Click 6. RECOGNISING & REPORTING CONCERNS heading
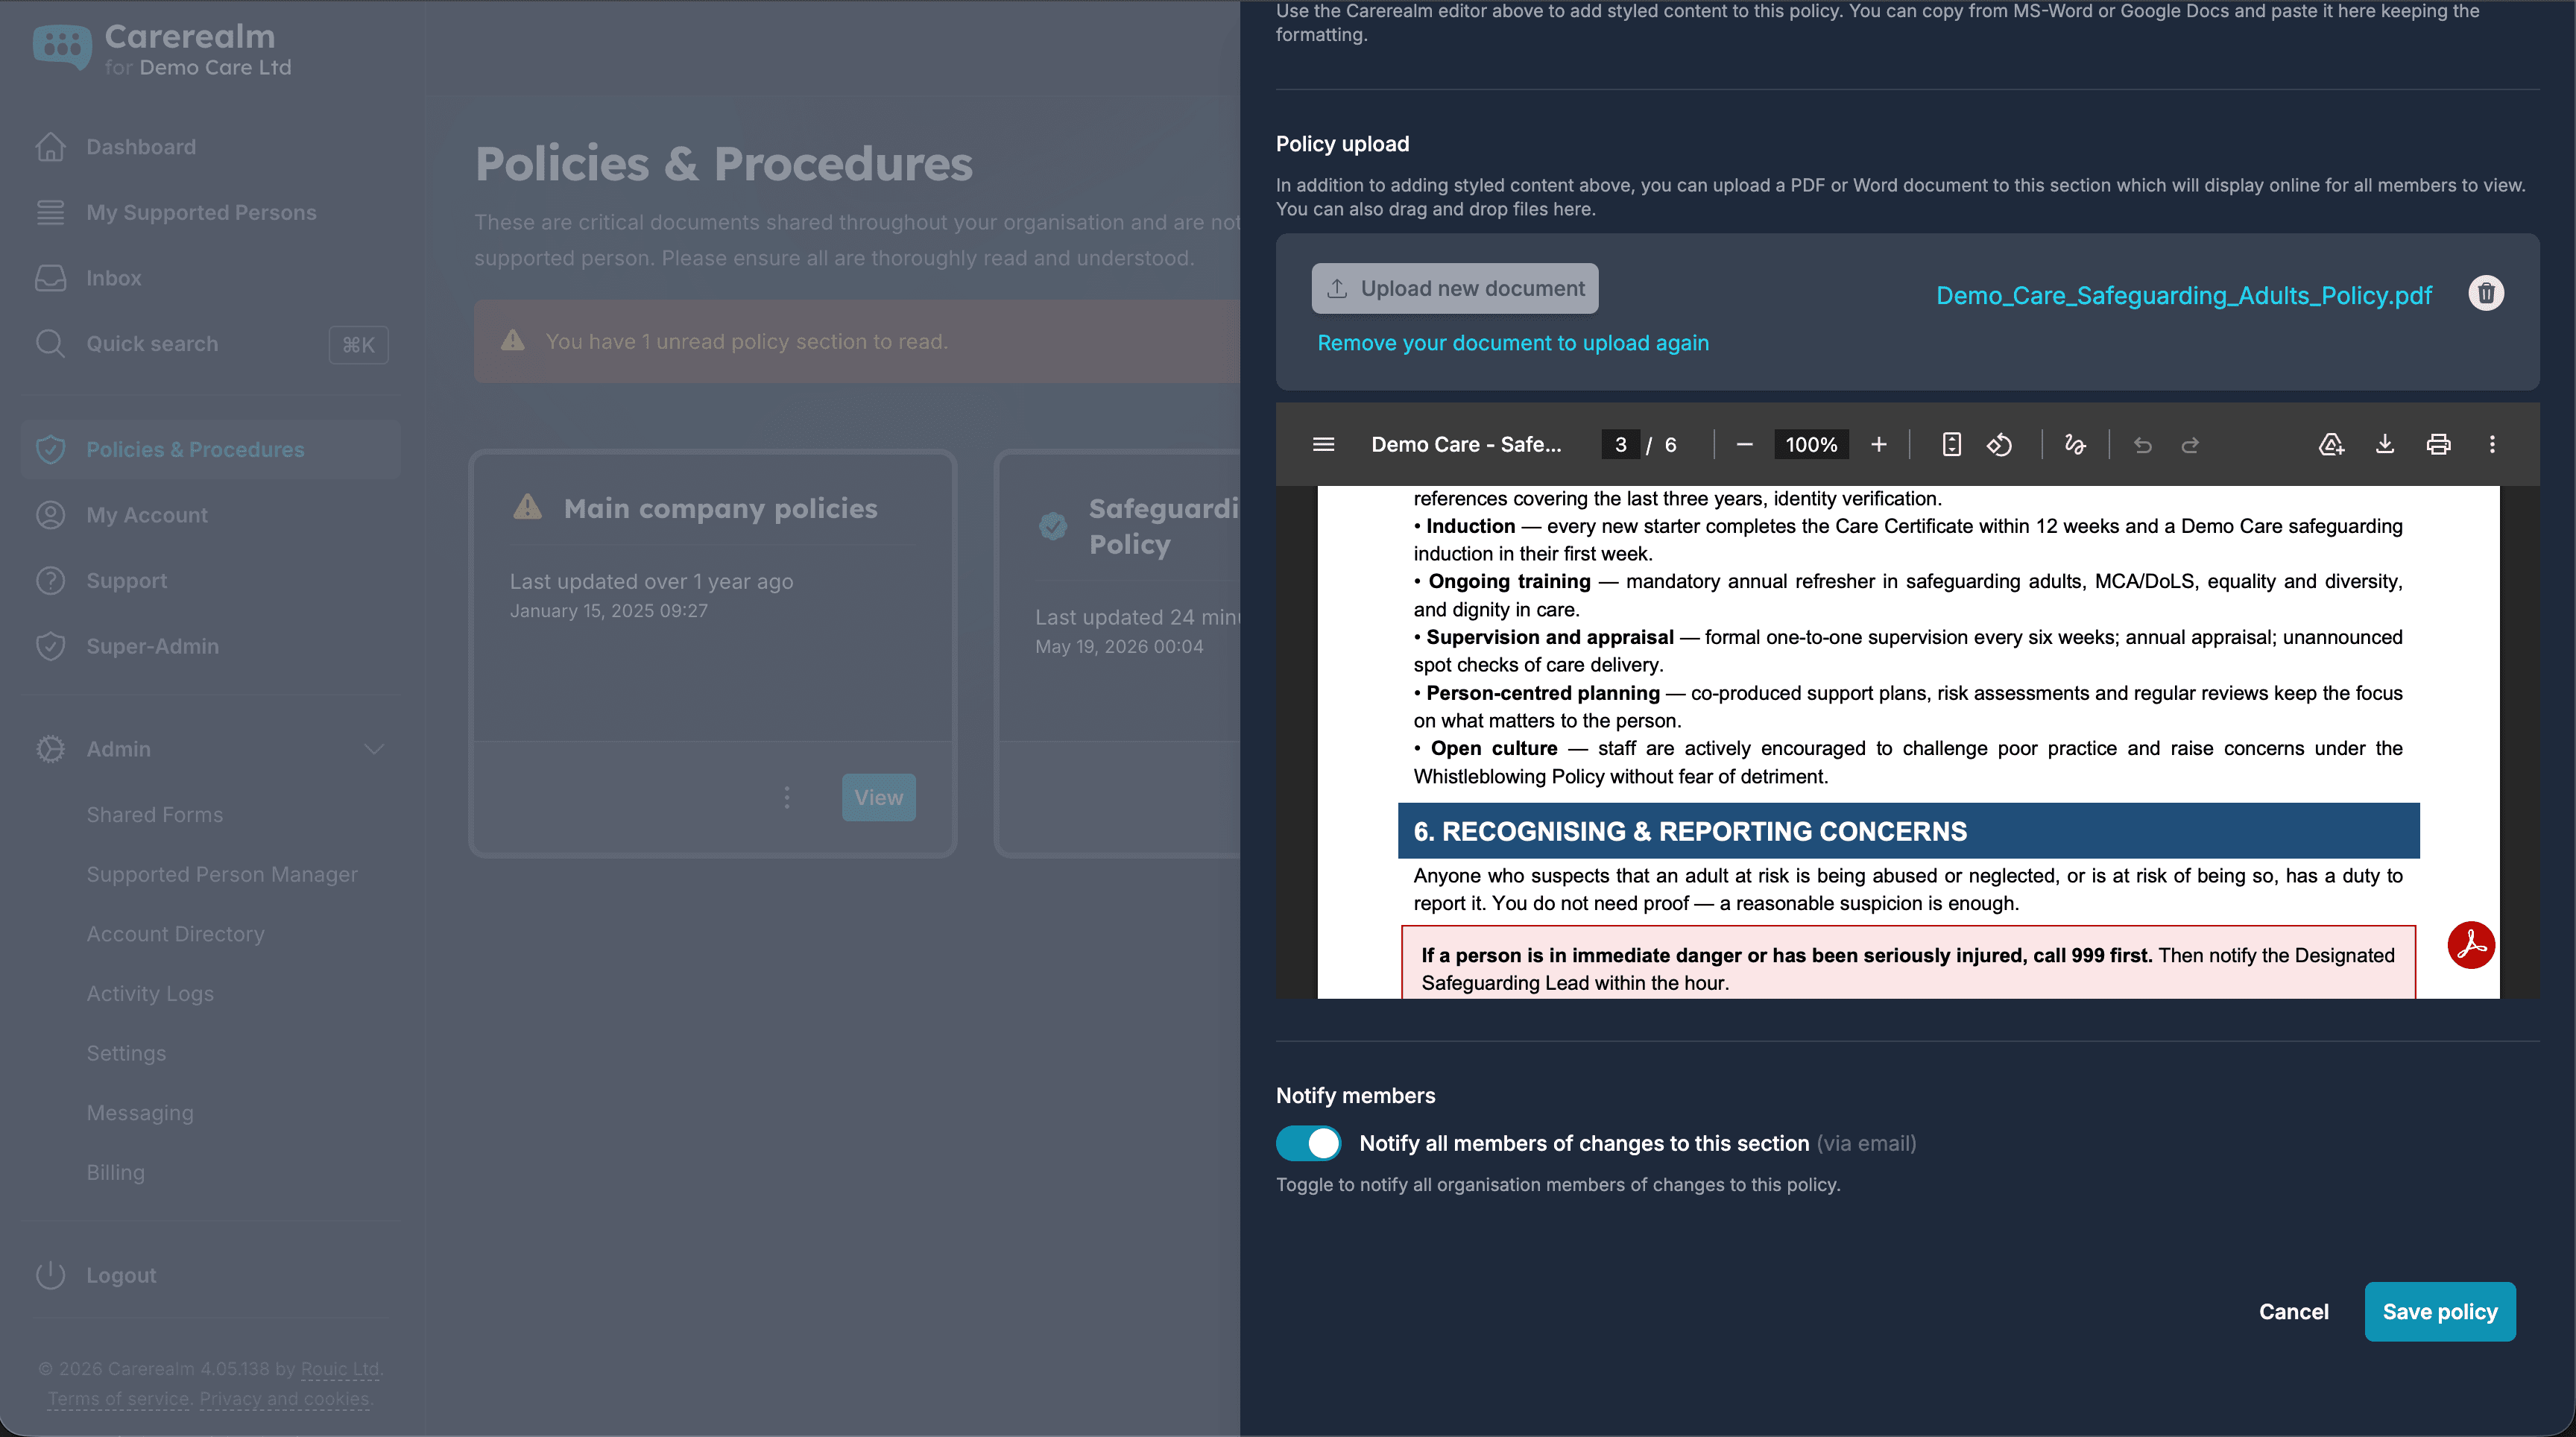This screenshot has height=1437, width=2576. [1689, 830]
